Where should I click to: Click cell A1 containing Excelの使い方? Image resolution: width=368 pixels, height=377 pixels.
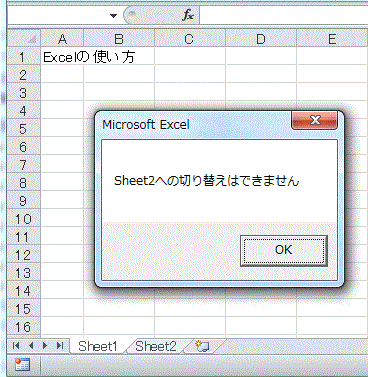tap(62, 57)
